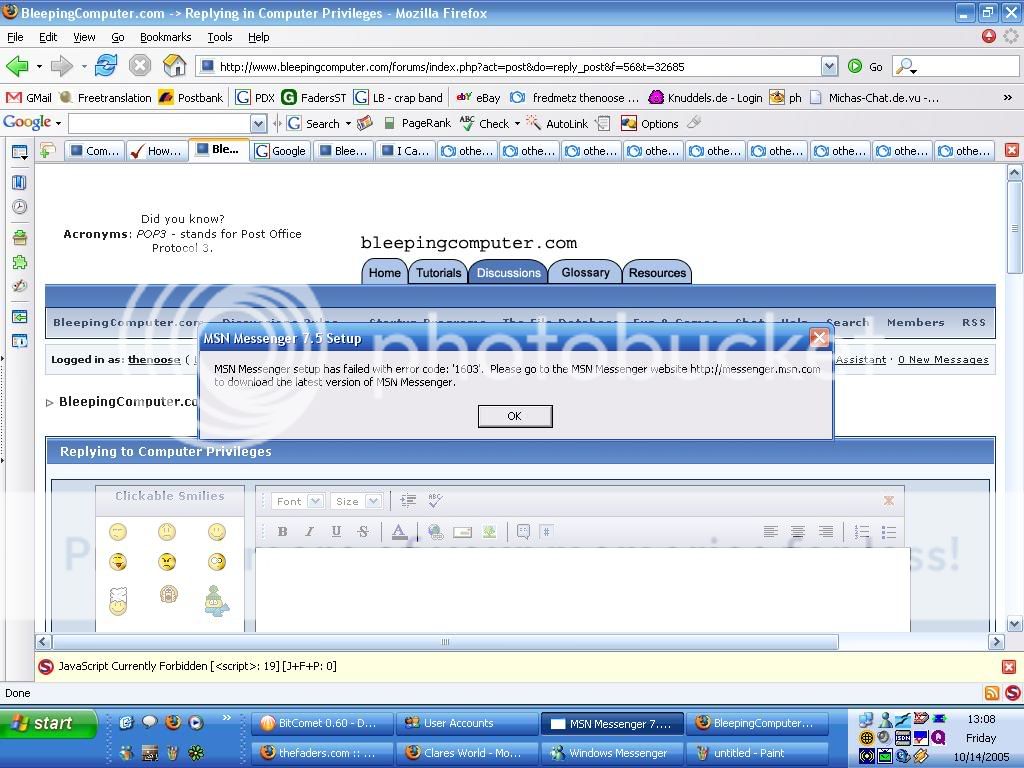Switch to the 'I Ca…' browser tab
1024x768 pixels.
pos(406,151)
